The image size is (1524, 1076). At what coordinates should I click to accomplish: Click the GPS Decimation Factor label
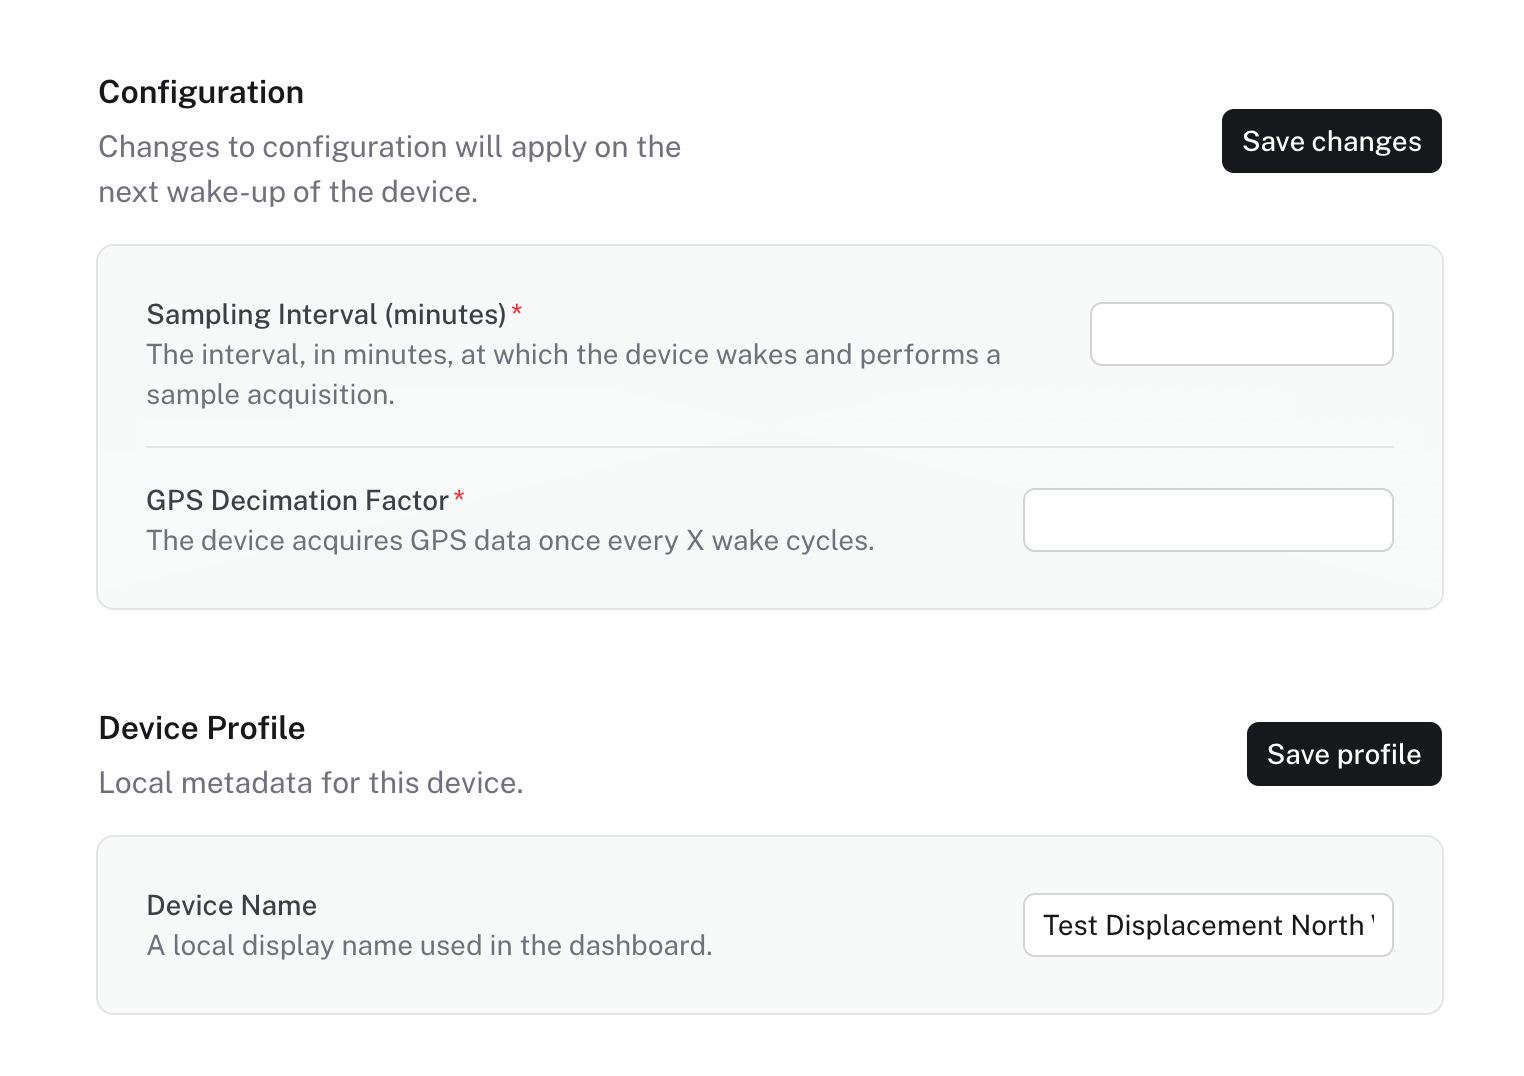point(297,500)
